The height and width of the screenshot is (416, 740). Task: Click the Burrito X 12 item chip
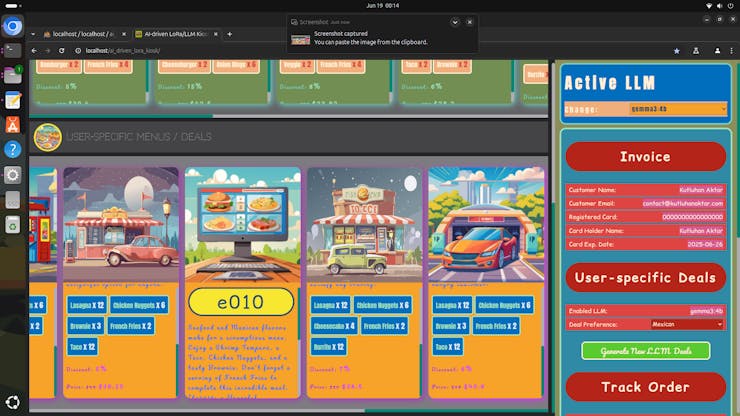(329, 347)
